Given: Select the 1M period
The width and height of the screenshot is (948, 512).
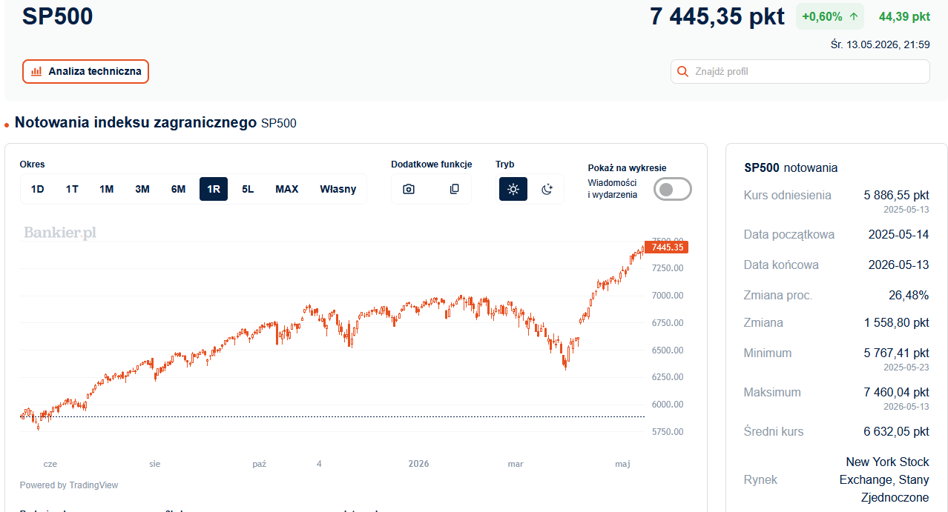Looking at the screenshot, I should pyautogui.click(x=106, y=189).
